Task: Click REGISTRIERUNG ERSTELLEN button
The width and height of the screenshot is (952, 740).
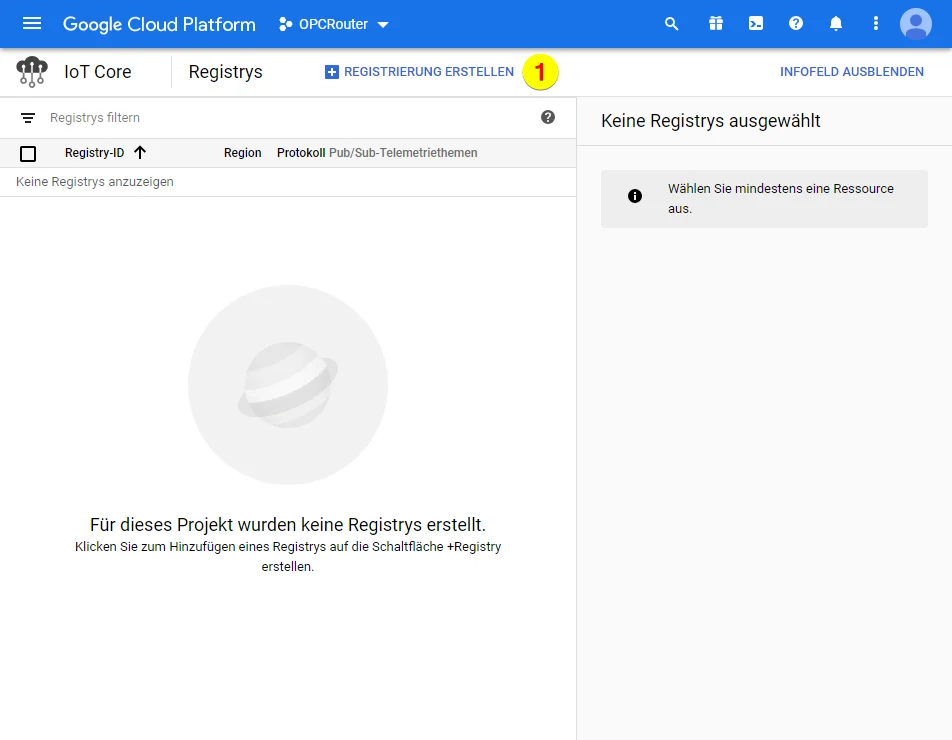Action: click(x=420, y=72)
